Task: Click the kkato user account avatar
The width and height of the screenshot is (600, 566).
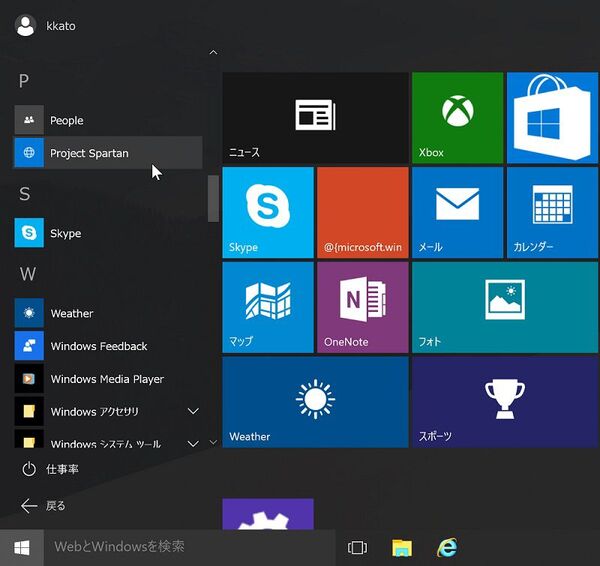Action: pyautogui.click(x=26, y=26)
